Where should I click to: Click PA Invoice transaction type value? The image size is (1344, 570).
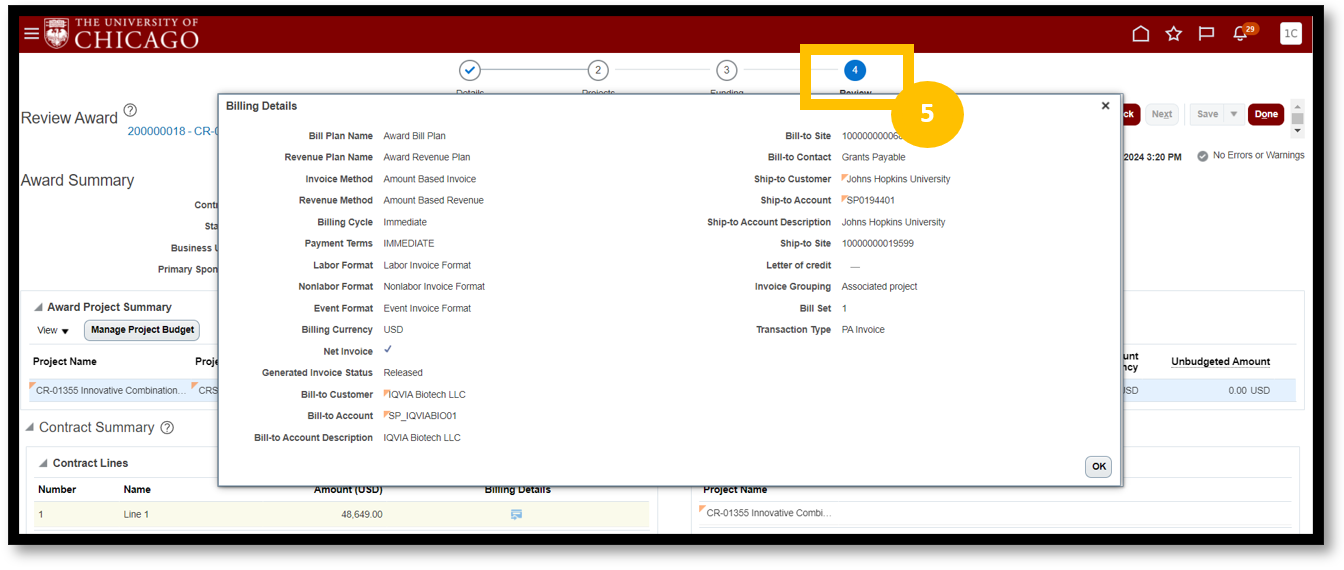[x=863, y=329]
